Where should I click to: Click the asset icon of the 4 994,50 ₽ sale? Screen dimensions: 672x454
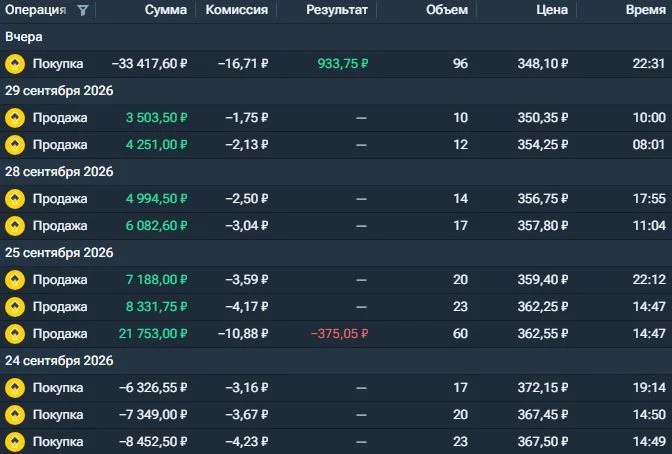[15, 199]
